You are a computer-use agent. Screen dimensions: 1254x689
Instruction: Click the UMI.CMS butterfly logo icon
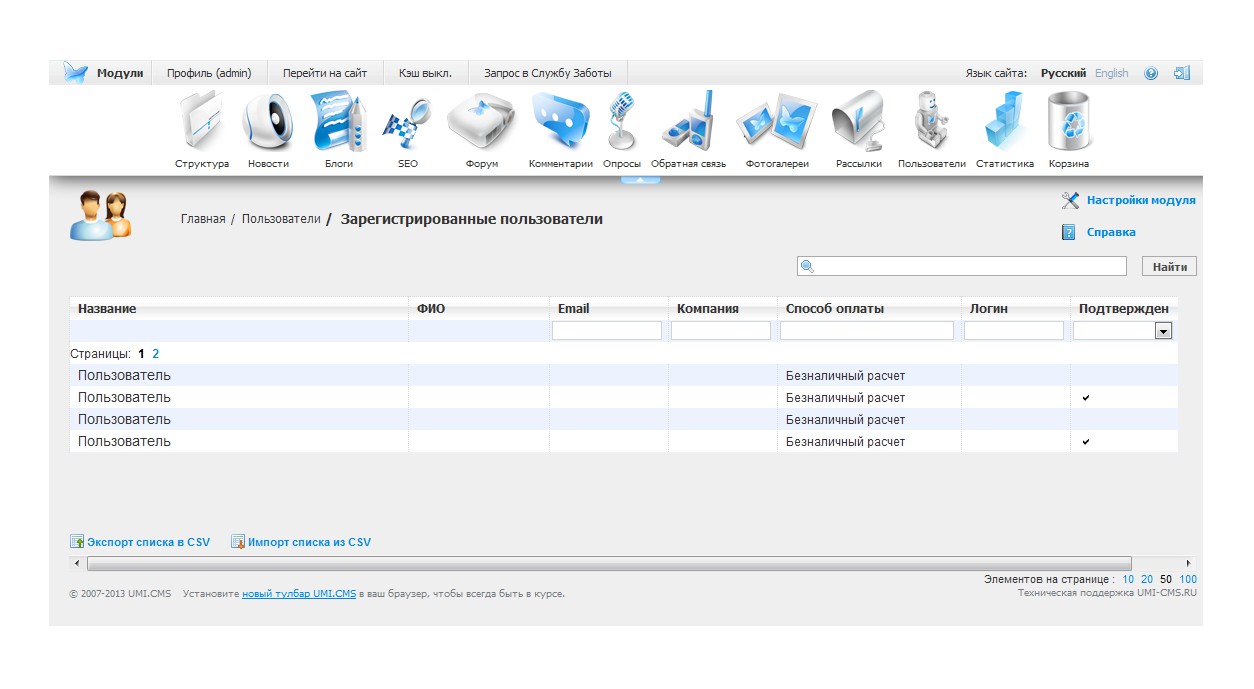tap(76, 73)
